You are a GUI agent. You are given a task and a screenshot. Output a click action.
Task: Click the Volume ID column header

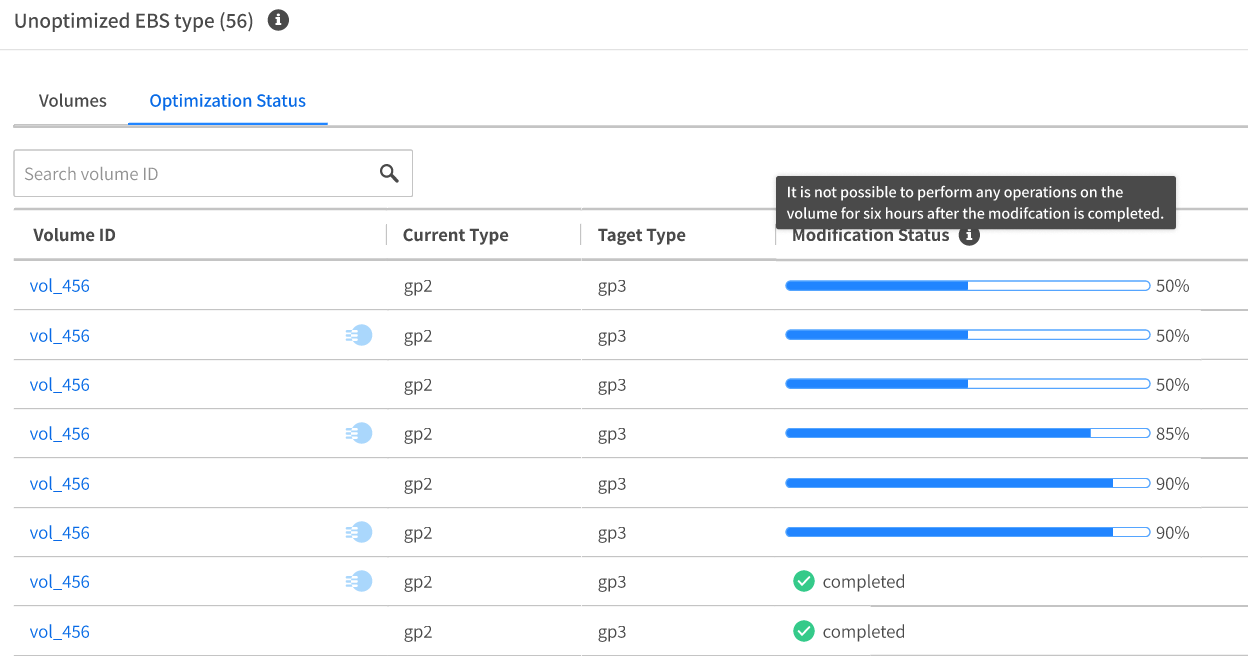pyautogui.click(x=74, y=236)
